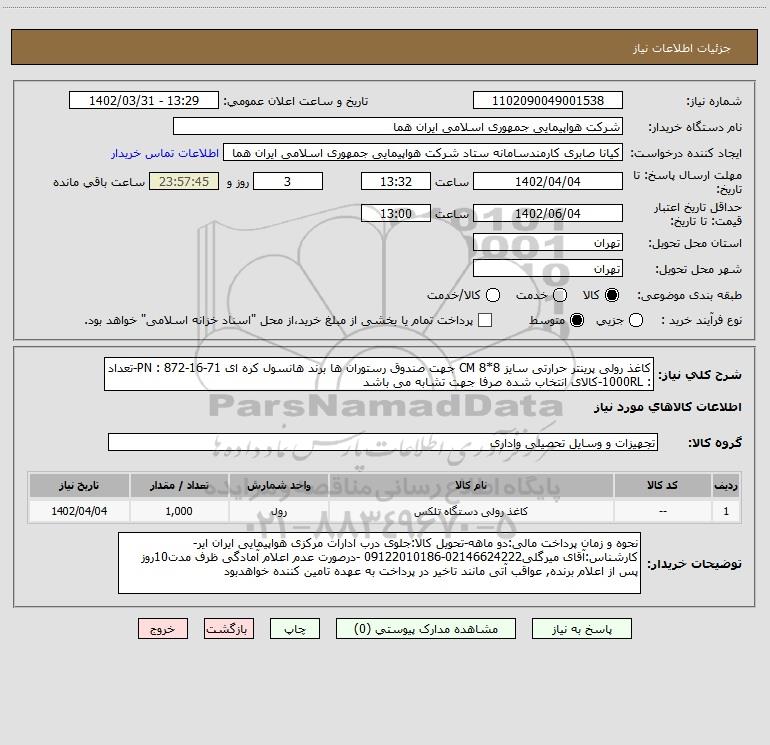Click the 'نام کالا' column header
Viewport: 770px width, 745px height.
(x=484, y=485)
